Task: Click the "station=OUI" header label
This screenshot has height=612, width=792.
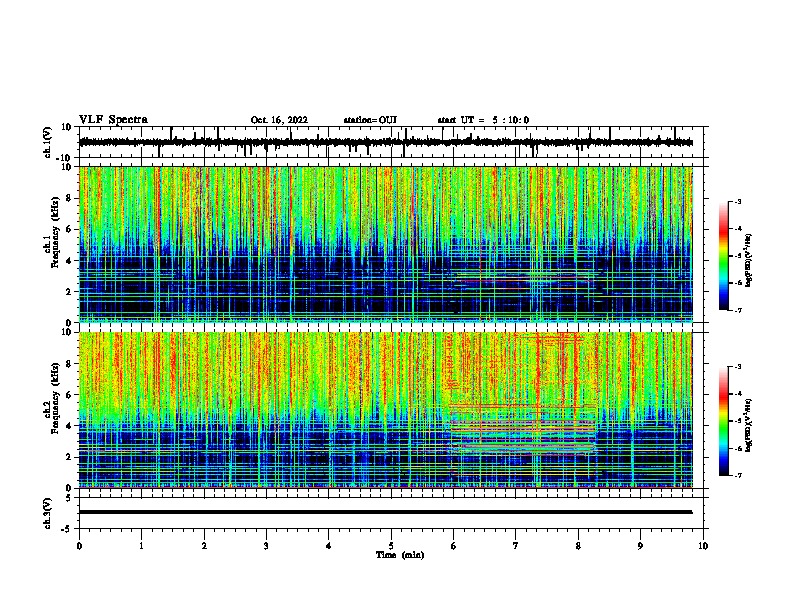Action: pyautogui.click(x=370, y=120)
